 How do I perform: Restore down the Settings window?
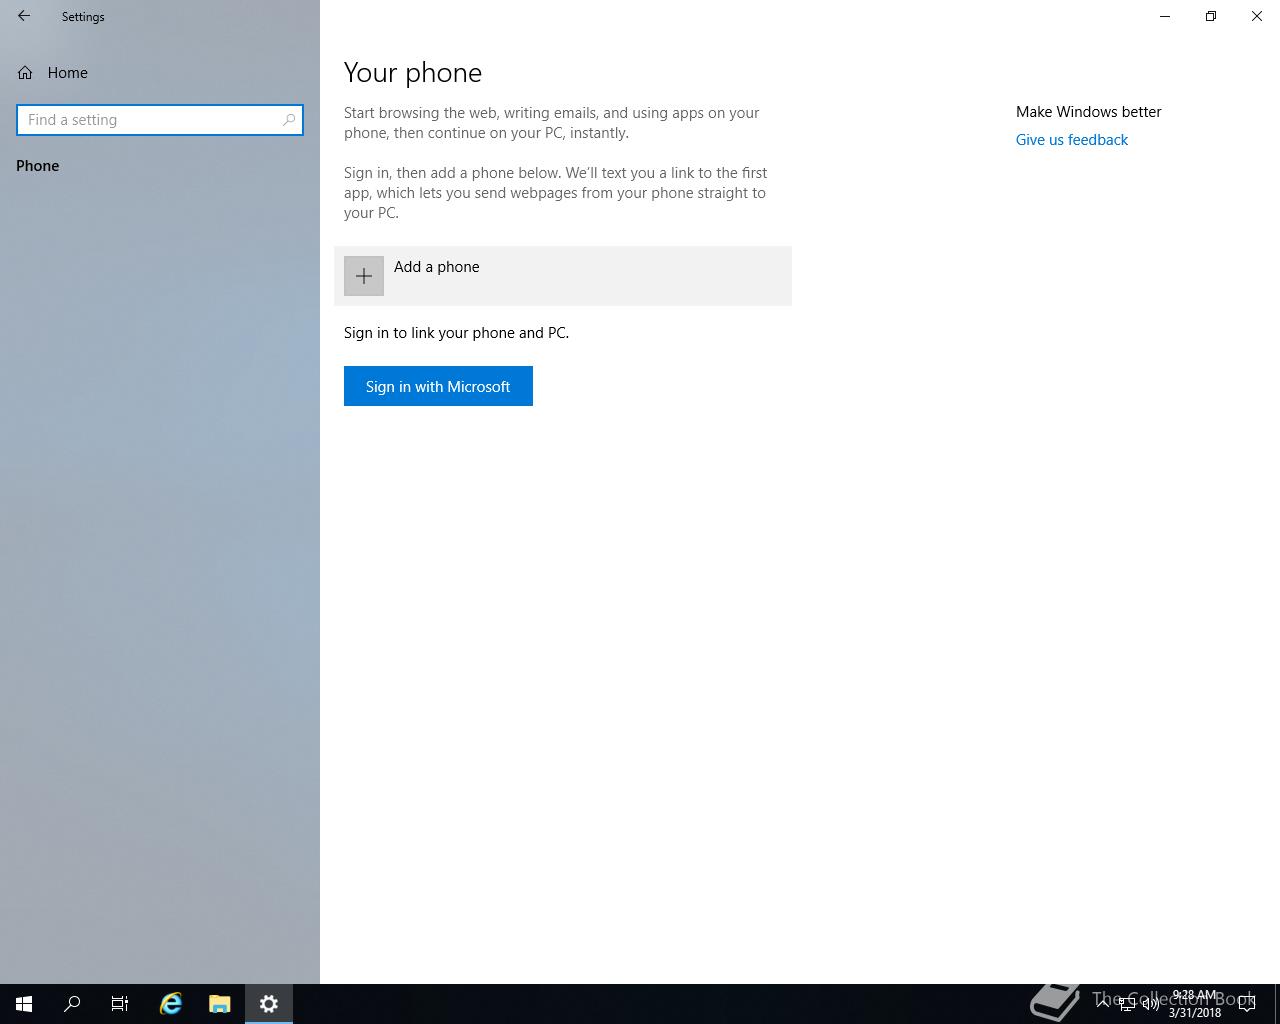click(1211, 16)
